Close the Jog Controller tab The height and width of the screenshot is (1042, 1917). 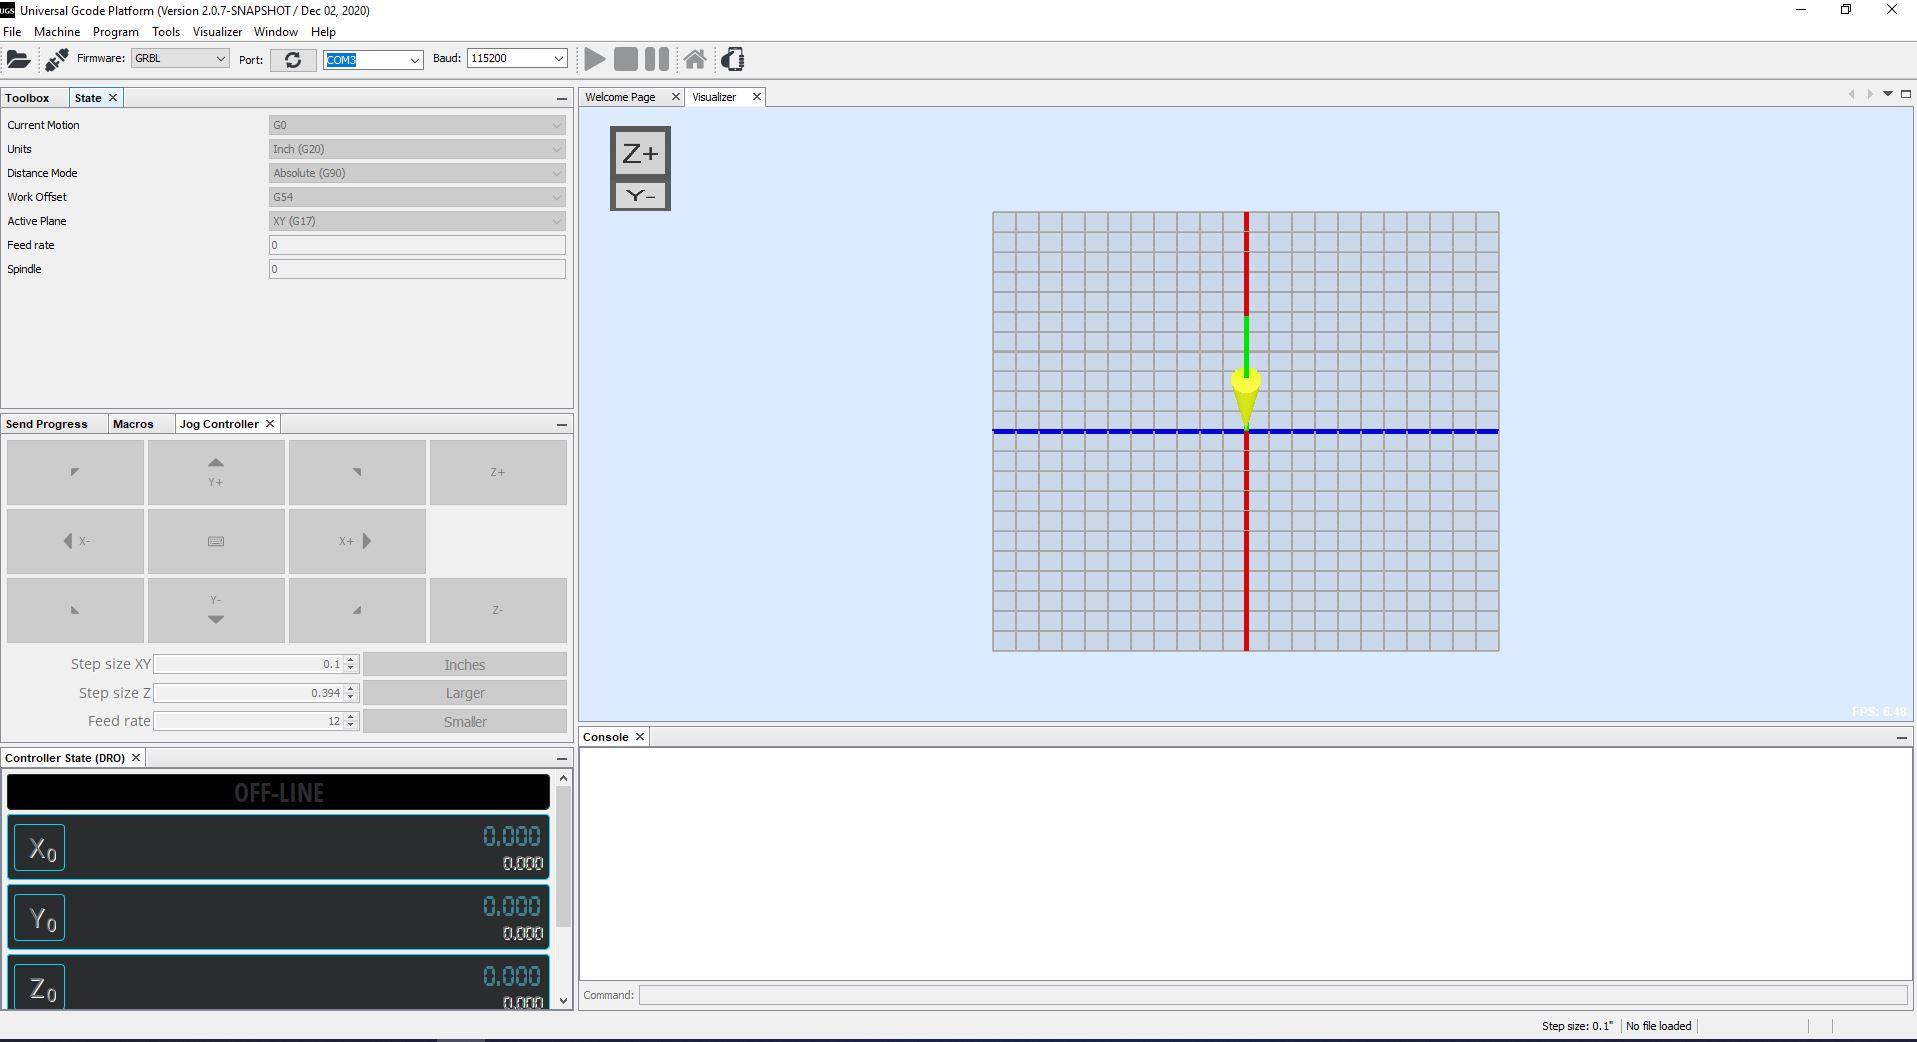point(269,424)
